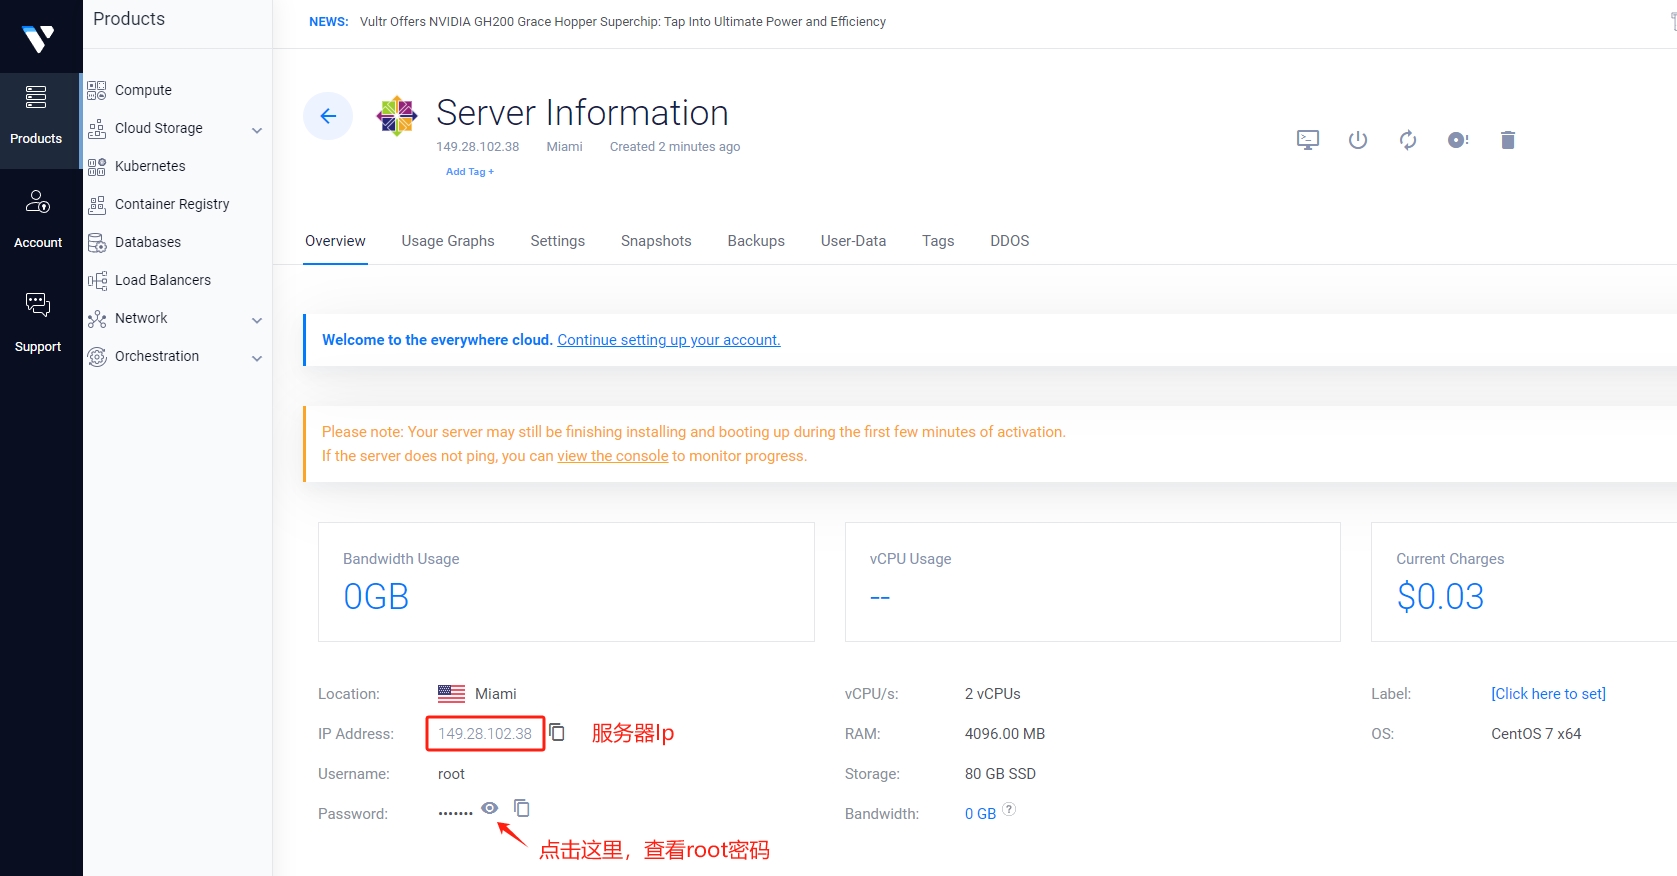This screenshot has height=876, width=1677.
Task: Select the Orchestration menu entry
Action: point(157,356)
